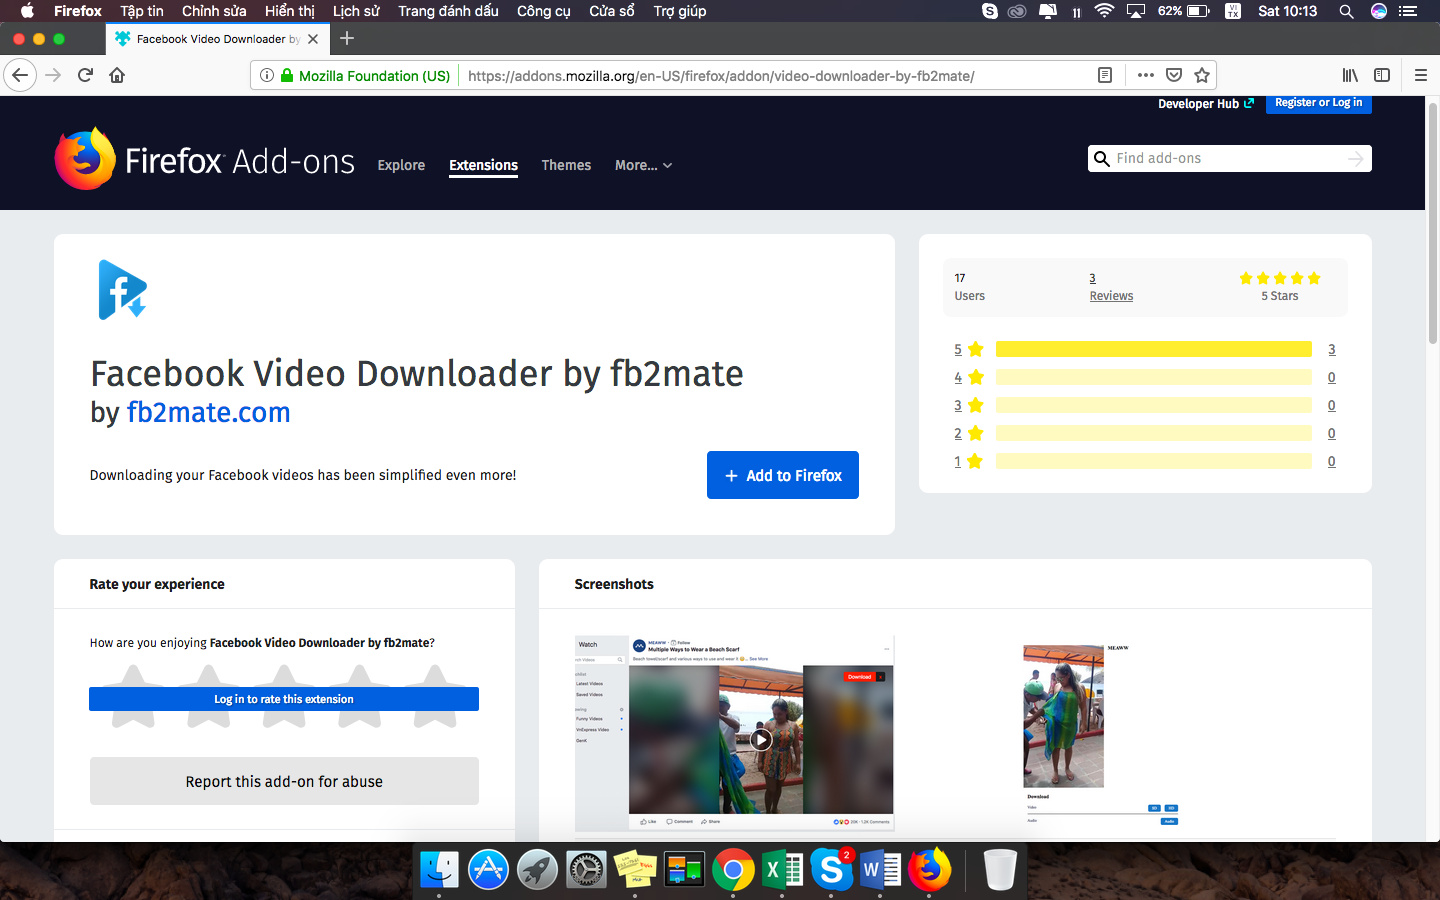The height and width of the screenshot is (900, 1440).
Task: Open the fb2mate.com author link
Action: 208,412
